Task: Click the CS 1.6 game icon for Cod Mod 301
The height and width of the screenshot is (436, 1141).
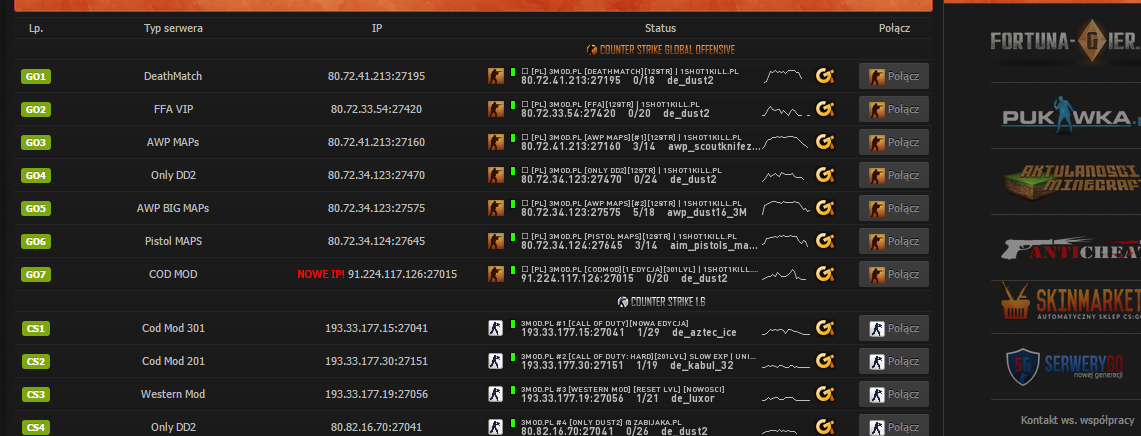Action: click(495, 328)
